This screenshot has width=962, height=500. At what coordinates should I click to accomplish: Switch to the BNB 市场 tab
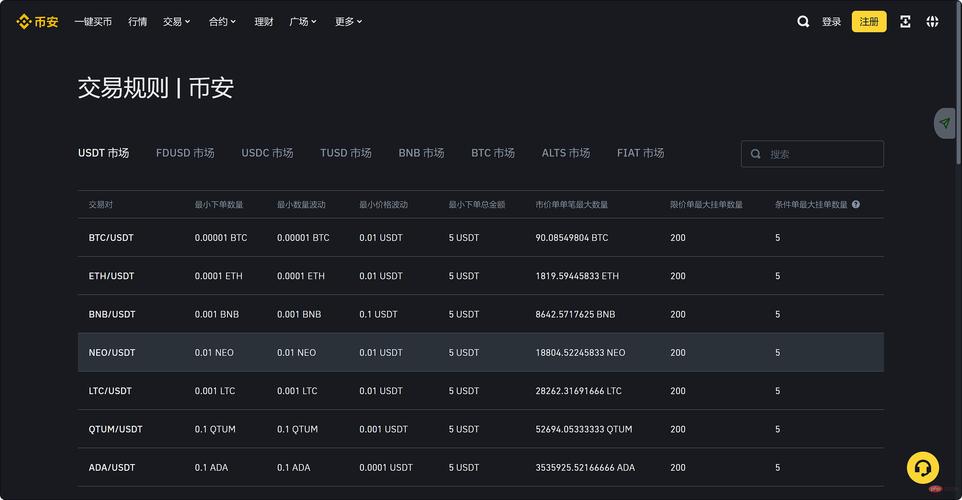point(421,153)
